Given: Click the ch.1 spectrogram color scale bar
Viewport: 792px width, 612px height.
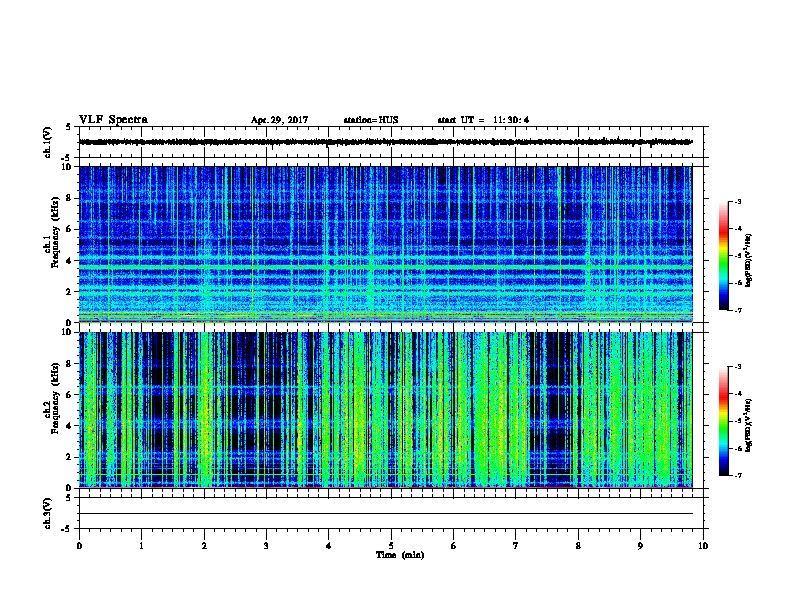Looking at the screenshot, I should 723,256.
